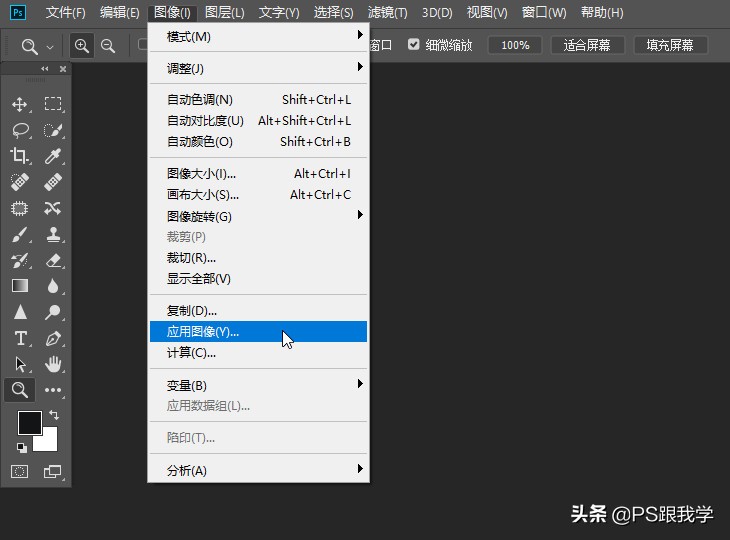
Task: Toggle Quick Mask mode
Action: 20,472
